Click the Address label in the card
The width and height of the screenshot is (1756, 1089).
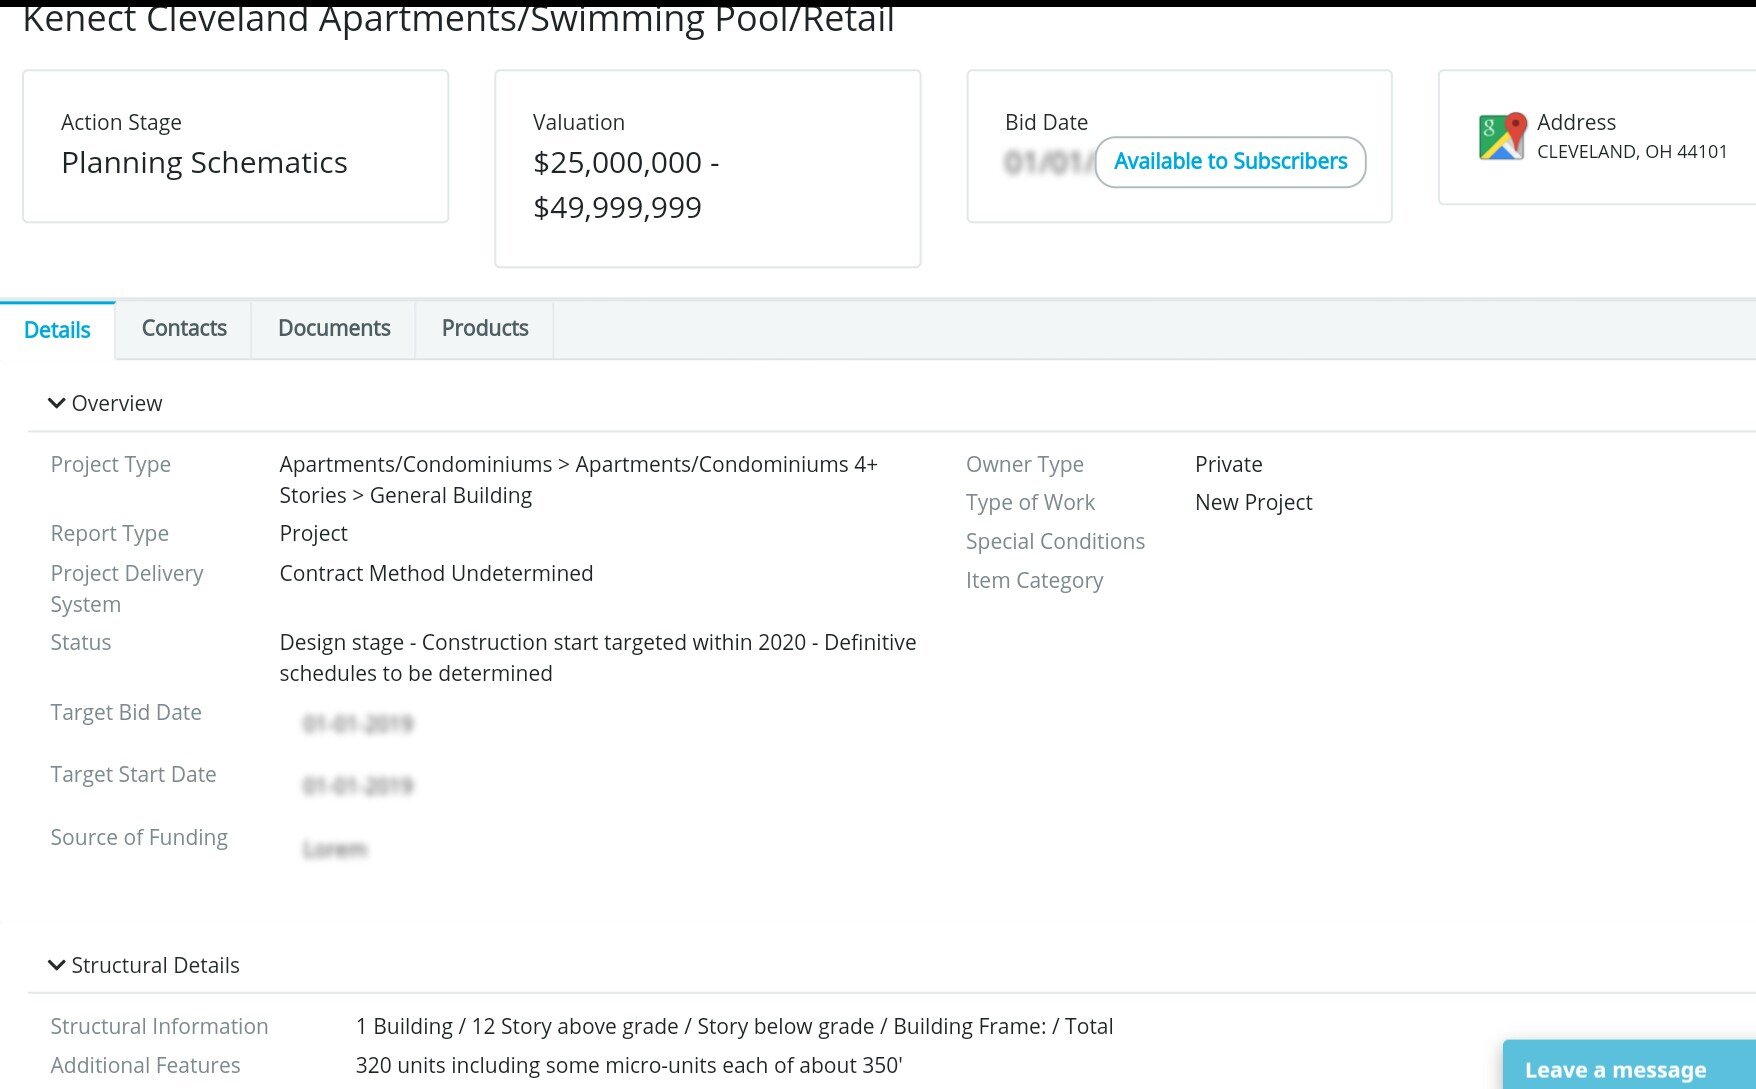[1576, 122]
